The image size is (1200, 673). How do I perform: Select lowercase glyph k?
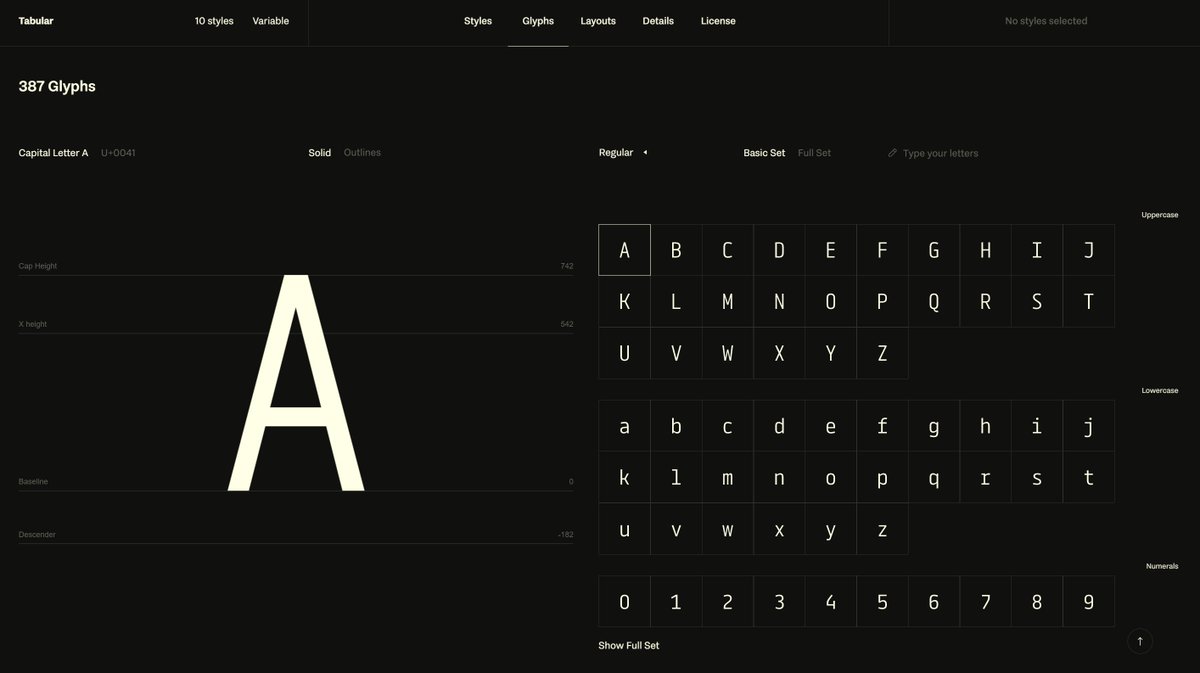click(x=624, y=477)
